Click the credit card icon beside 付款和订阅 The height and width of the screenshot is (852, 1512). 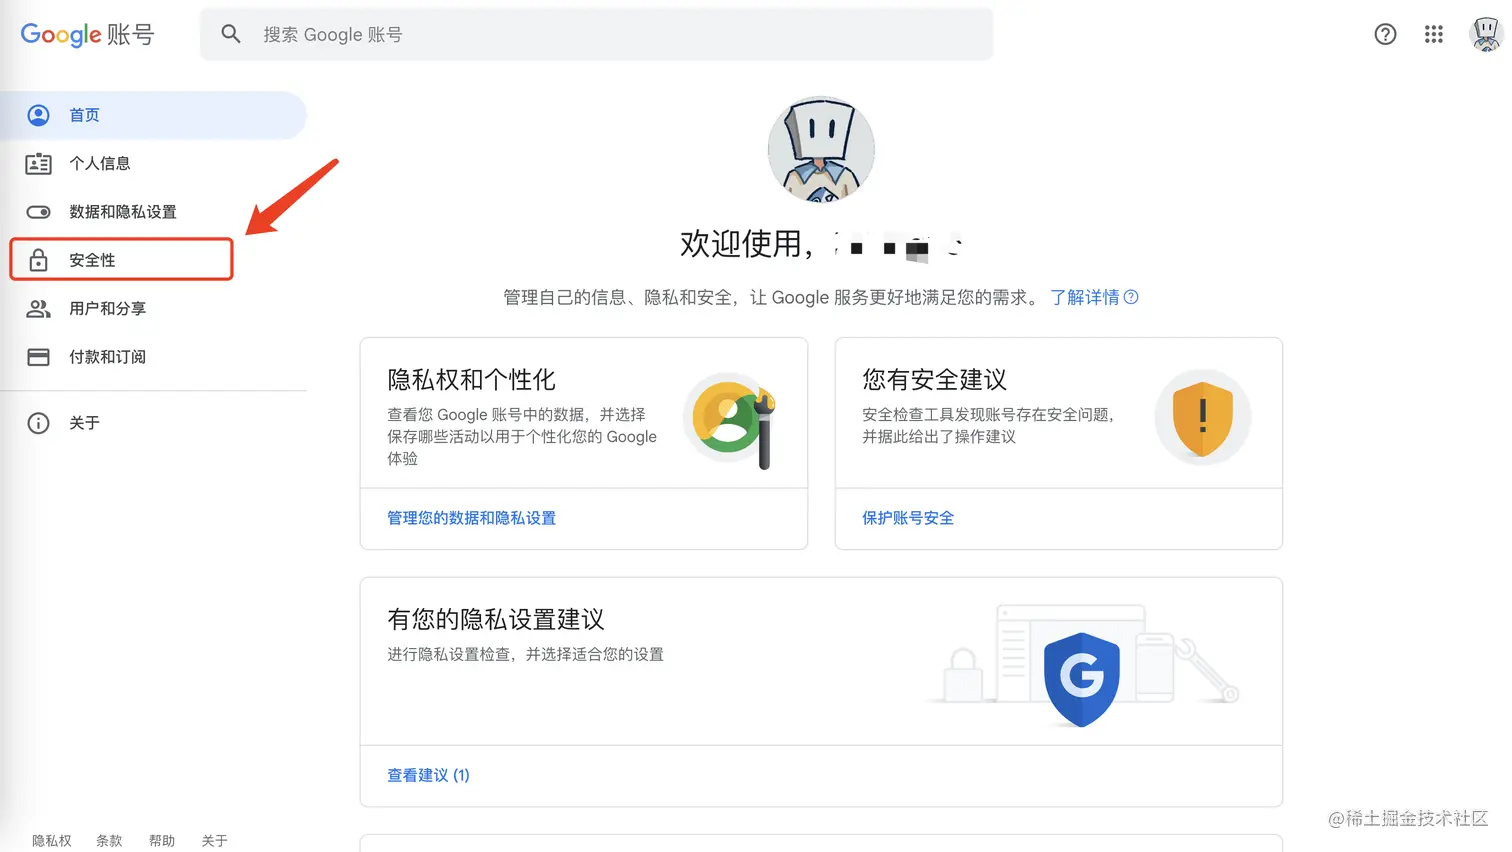(38, 357)
